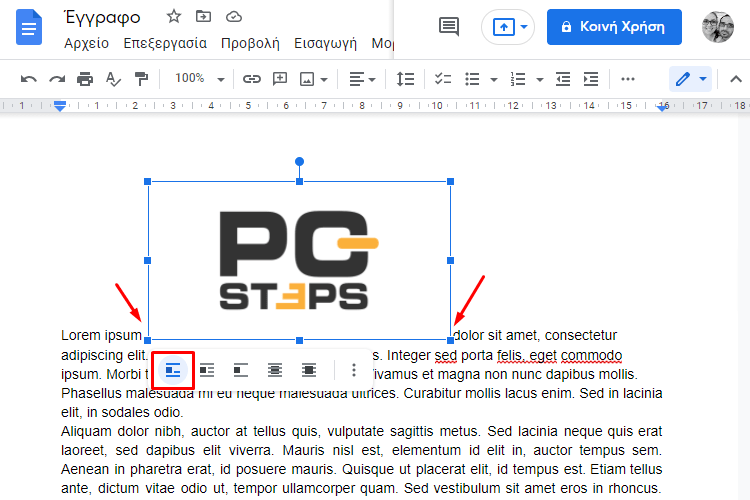
Task: Open image options three-dot menu
Action: point(354,370)
